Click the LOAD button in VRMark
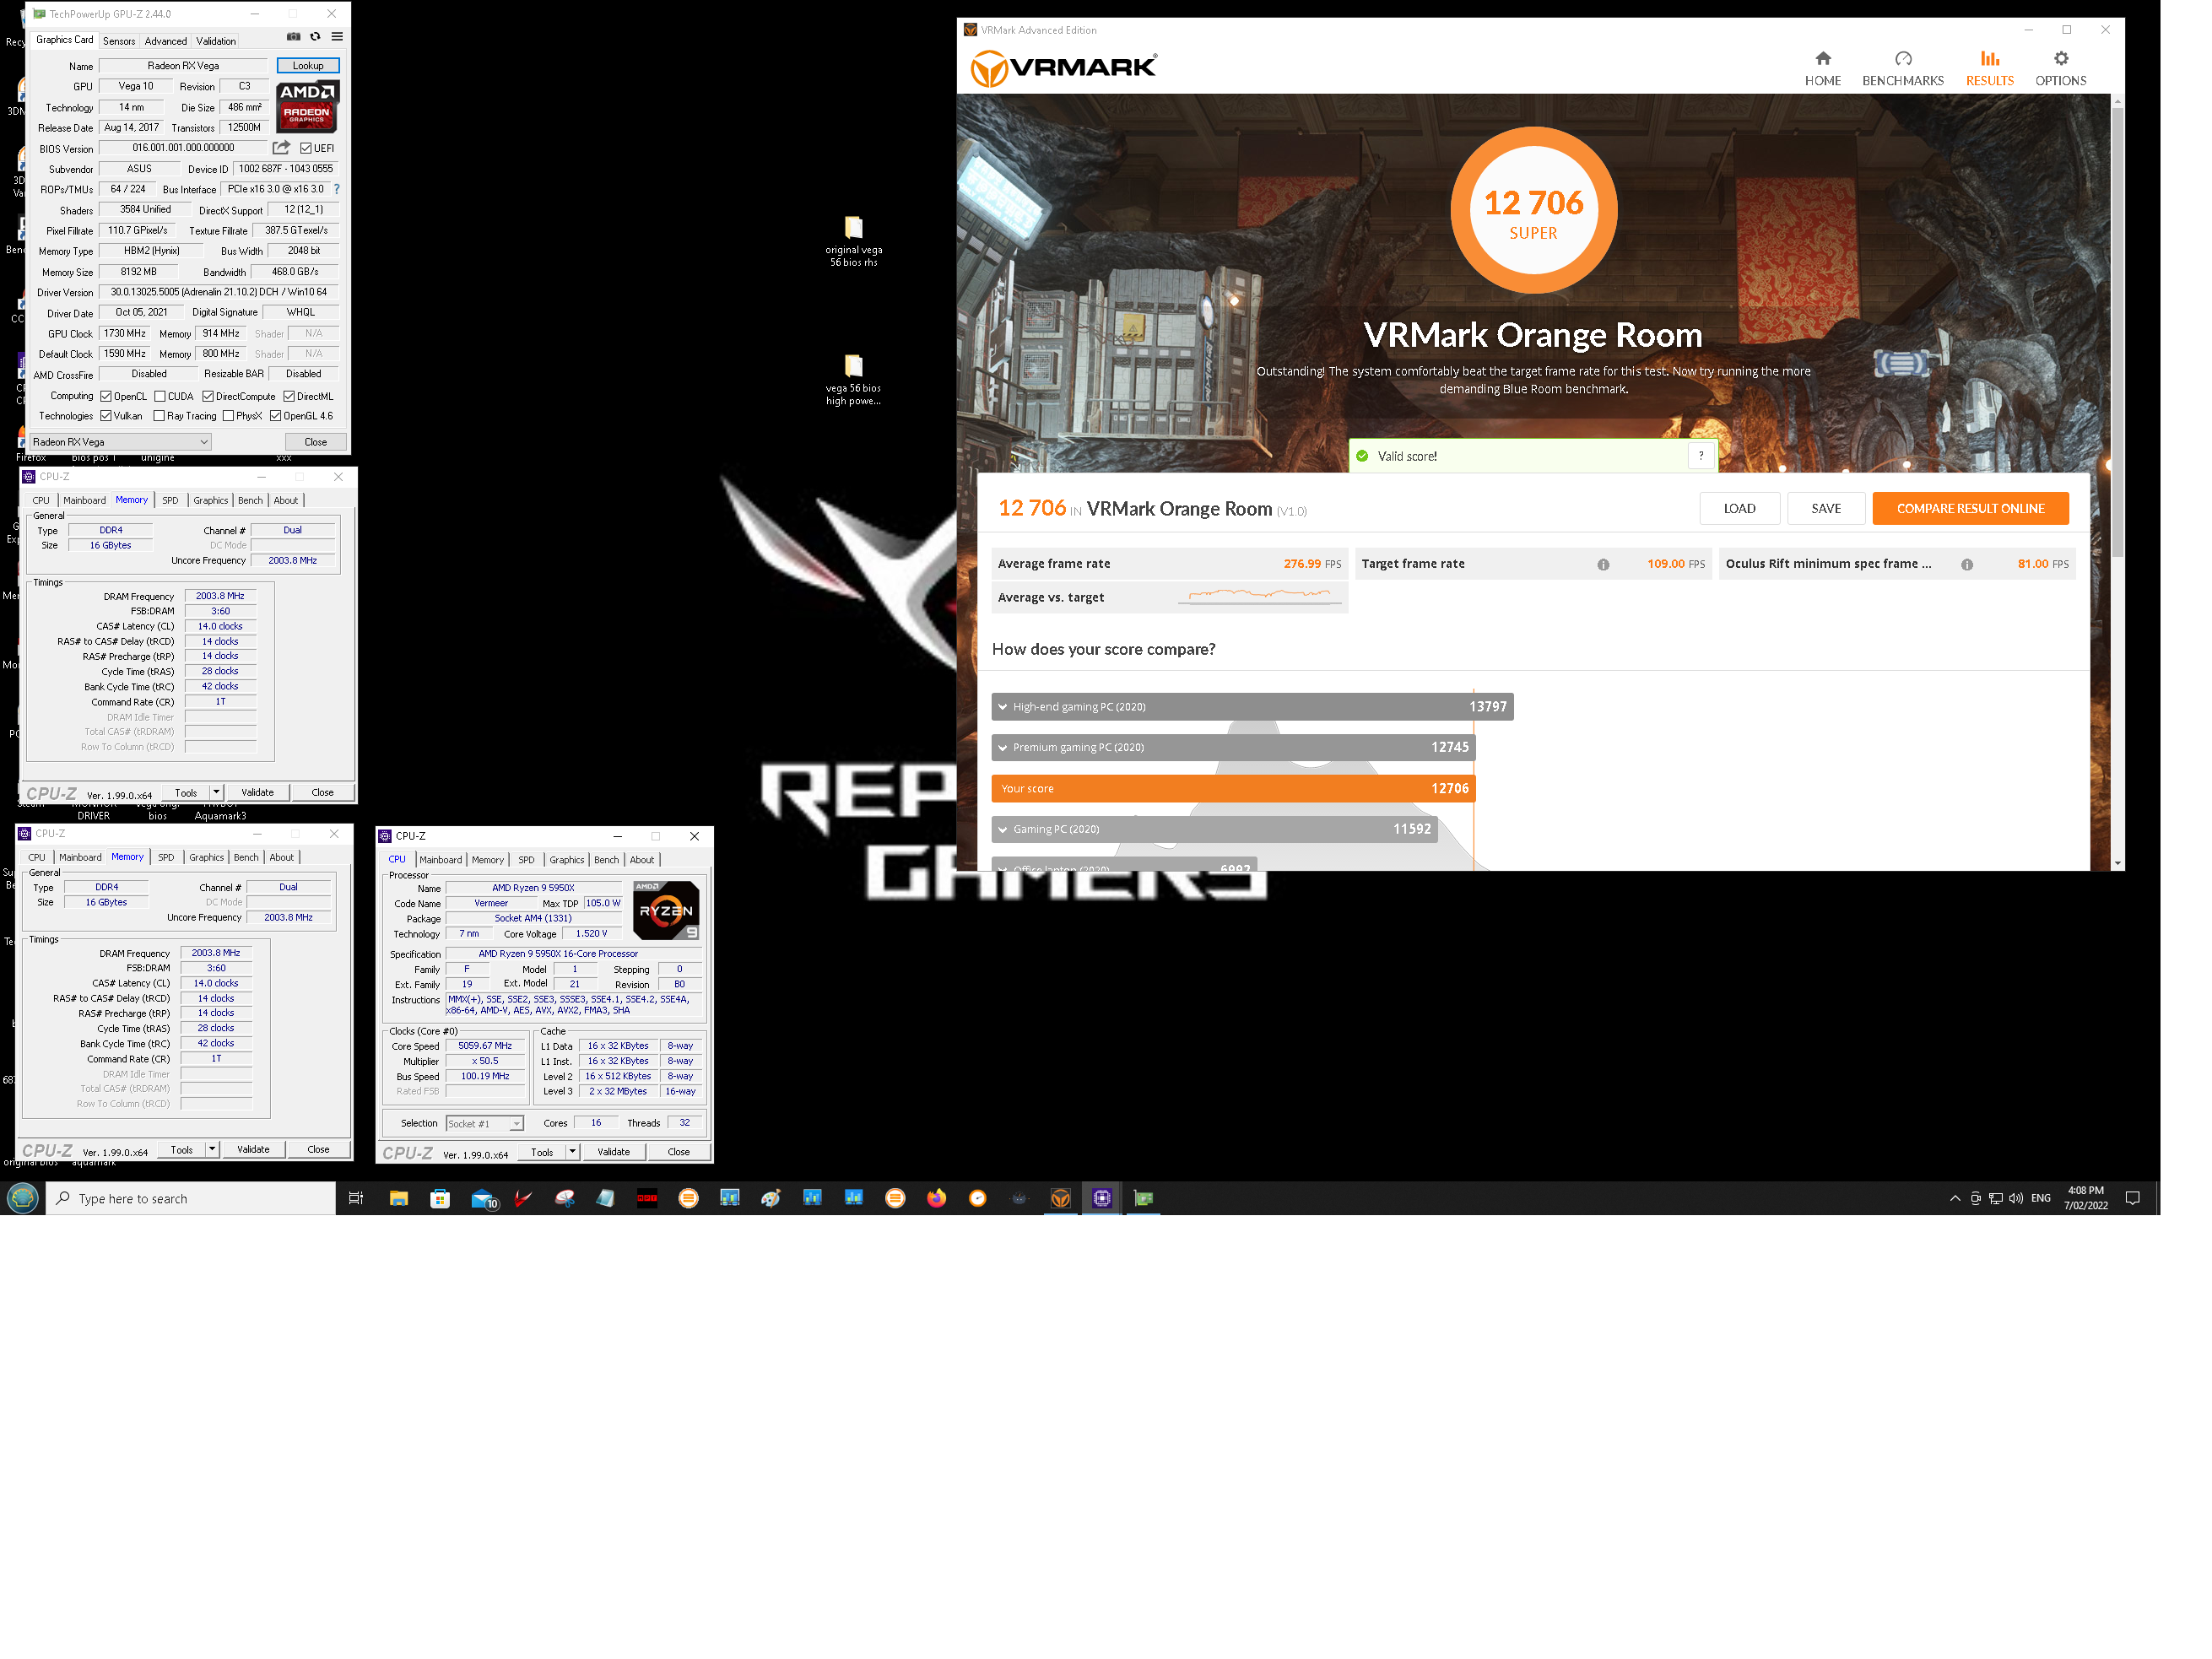Viewport: 2212px width, 1659px height. [x=1739, y=509]
